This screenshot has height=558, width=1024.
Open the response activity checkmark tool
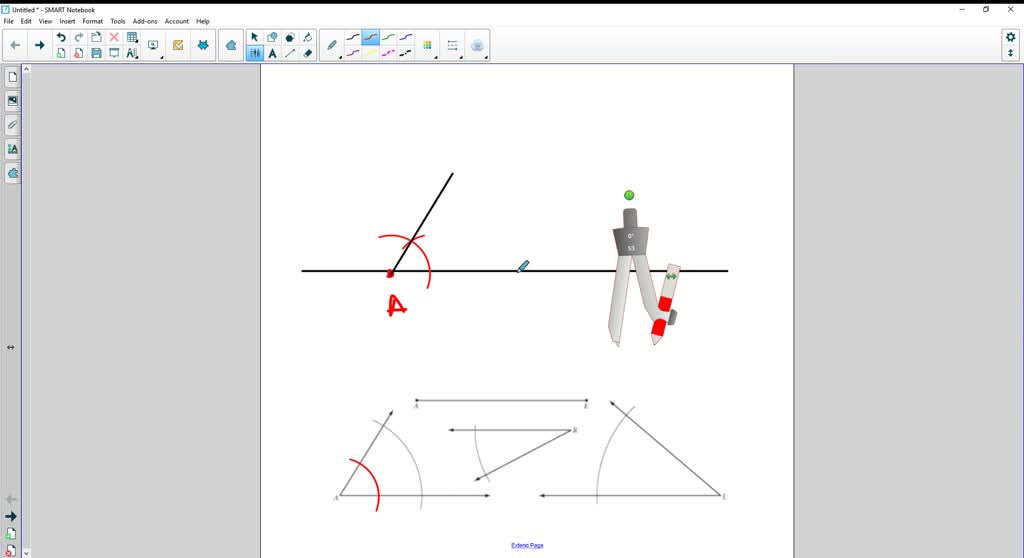tap(178, 45)
